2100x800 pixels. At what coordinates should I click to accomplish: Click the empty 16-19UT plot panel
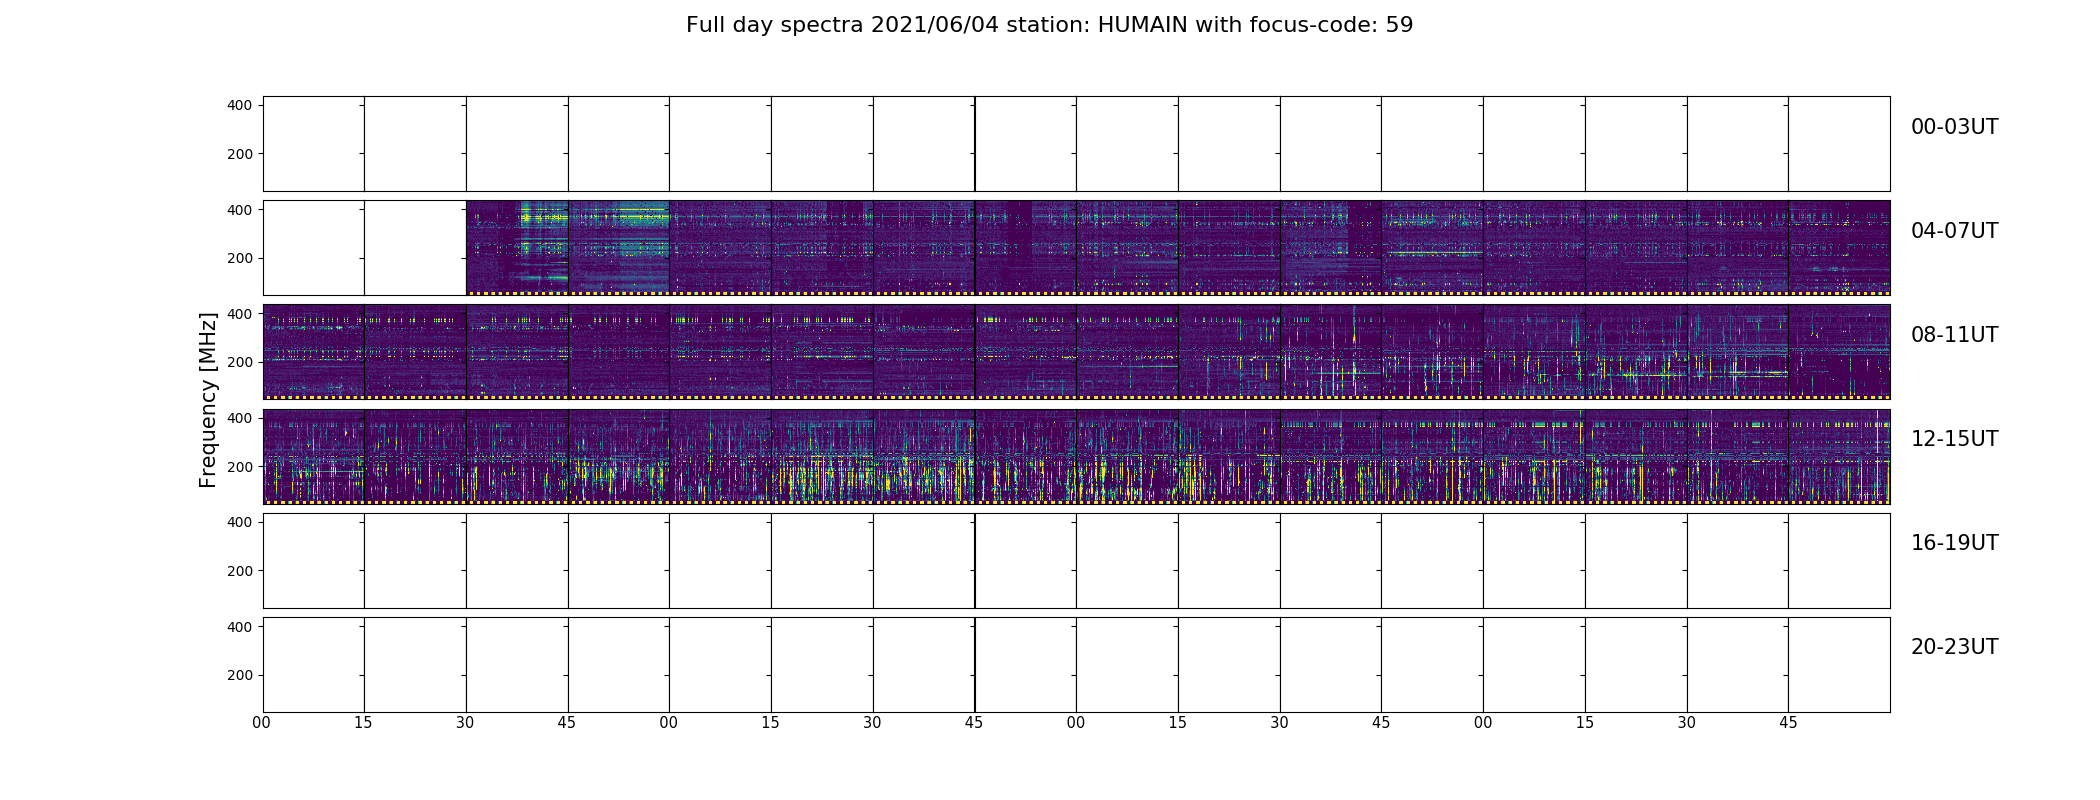1076,561
